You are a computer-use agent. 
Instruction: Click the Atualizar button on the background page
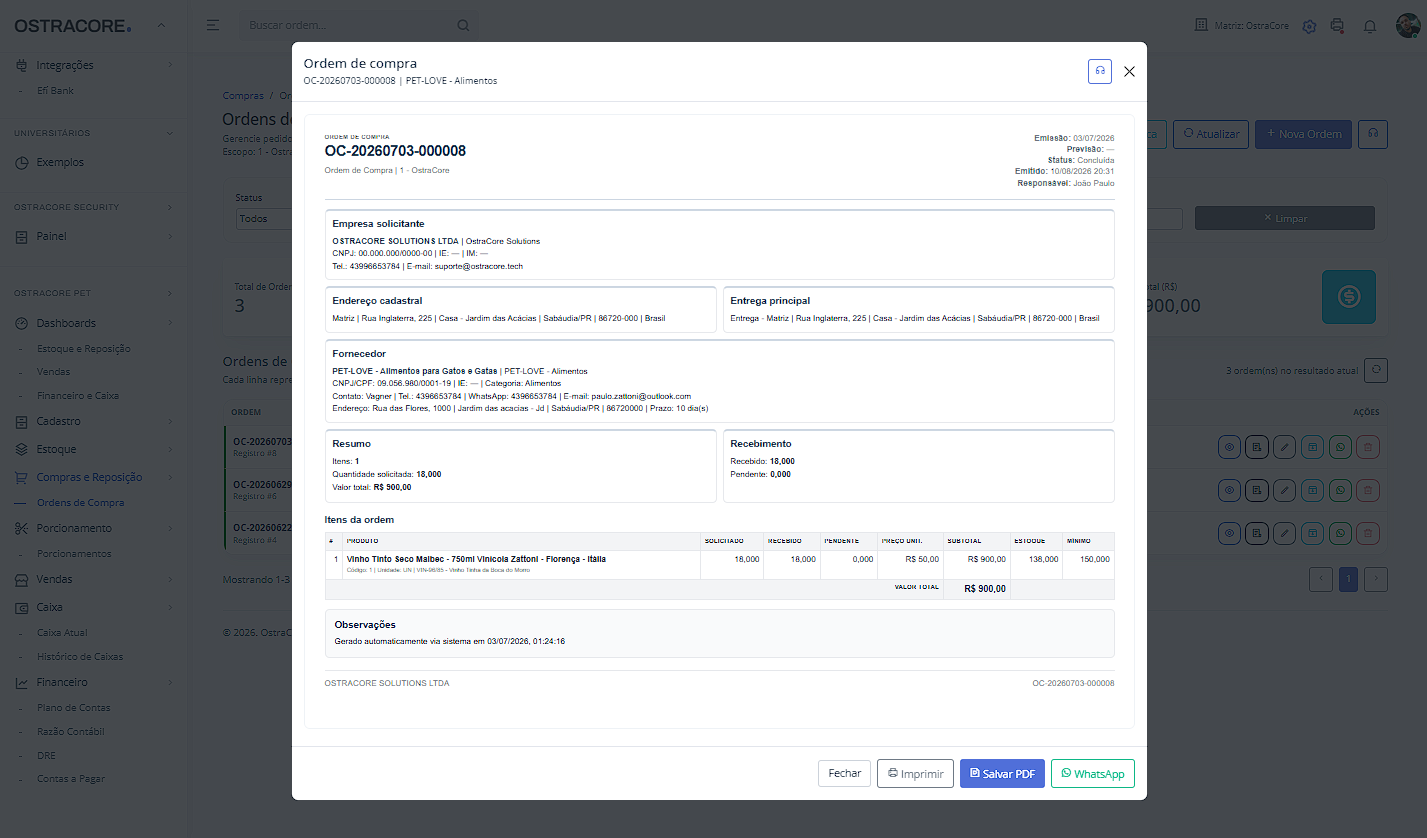point(1210,134)
